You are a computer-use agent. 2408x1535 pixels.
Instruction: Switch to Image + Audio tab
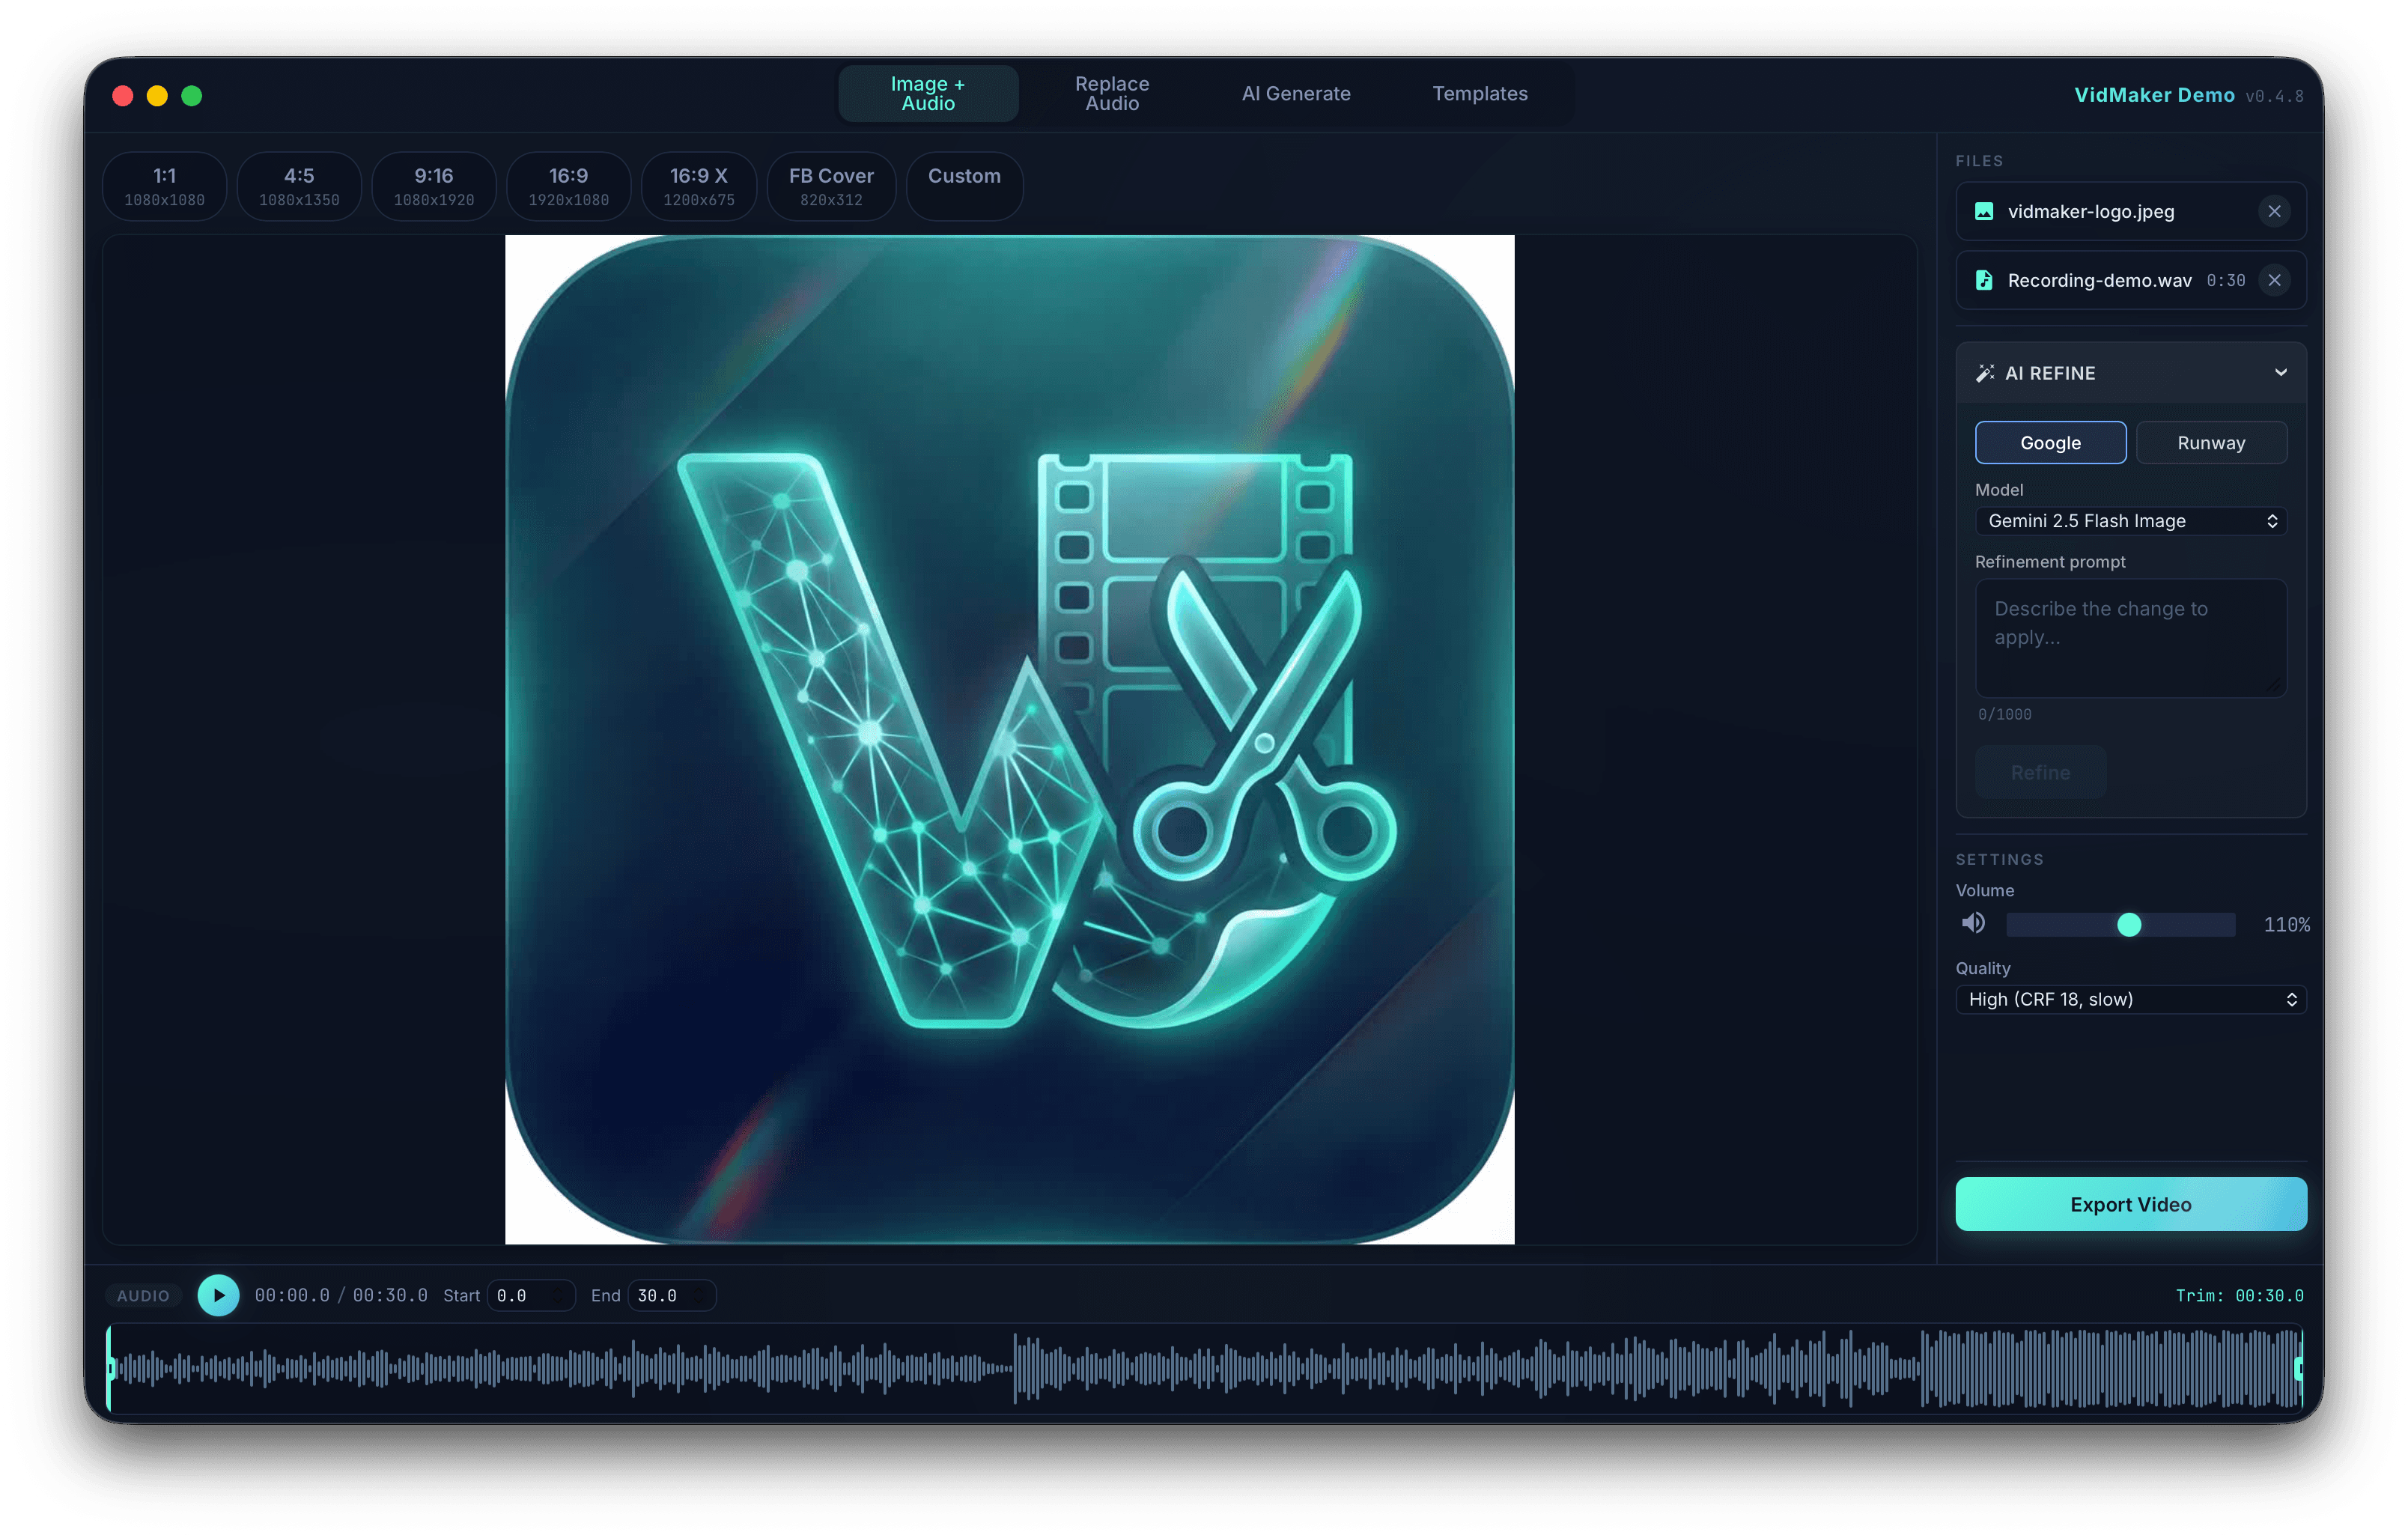coord(927,94)
